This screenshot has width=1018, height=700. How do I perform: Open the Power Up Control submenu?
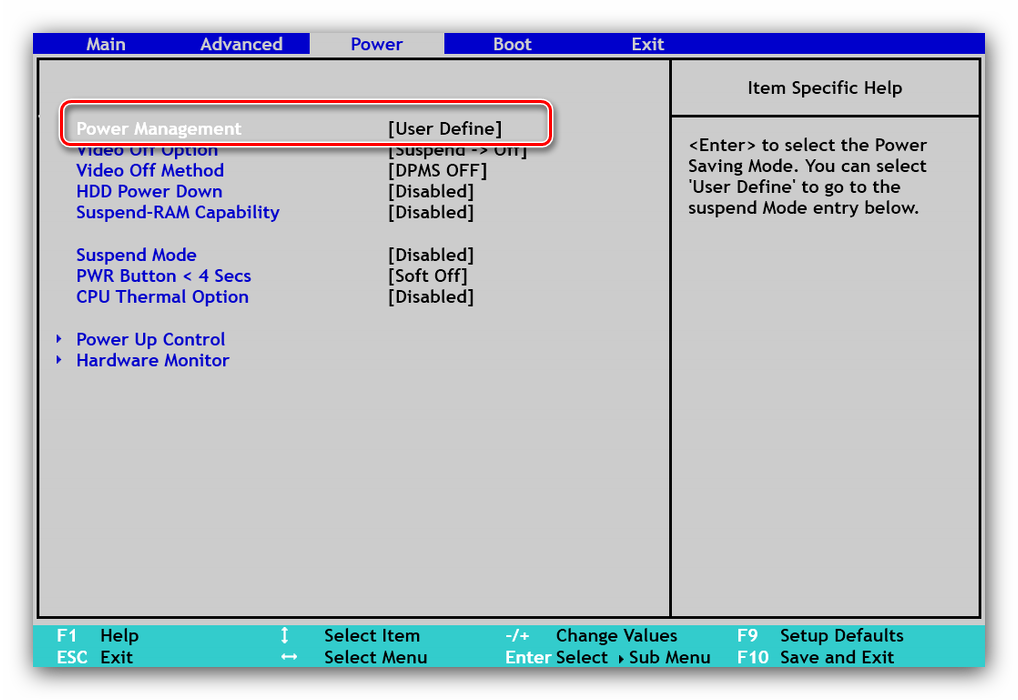click(151, 339)
